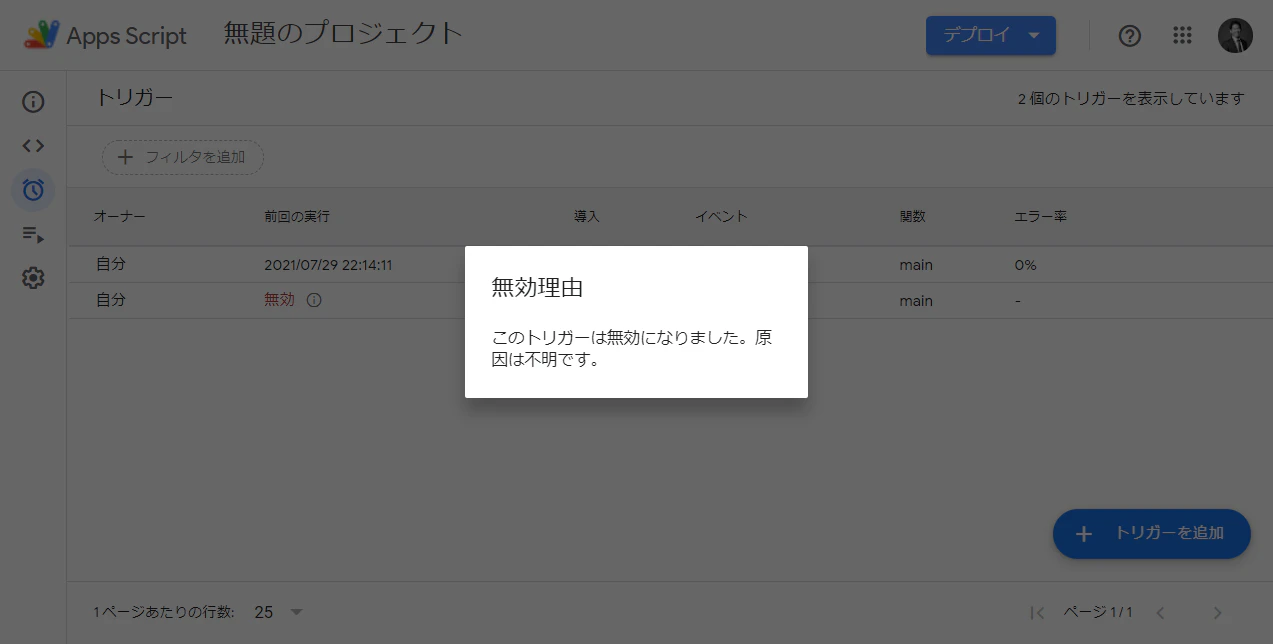Click the info icon beside 無効
1273x644 pixels.
[x=314, y=300]
